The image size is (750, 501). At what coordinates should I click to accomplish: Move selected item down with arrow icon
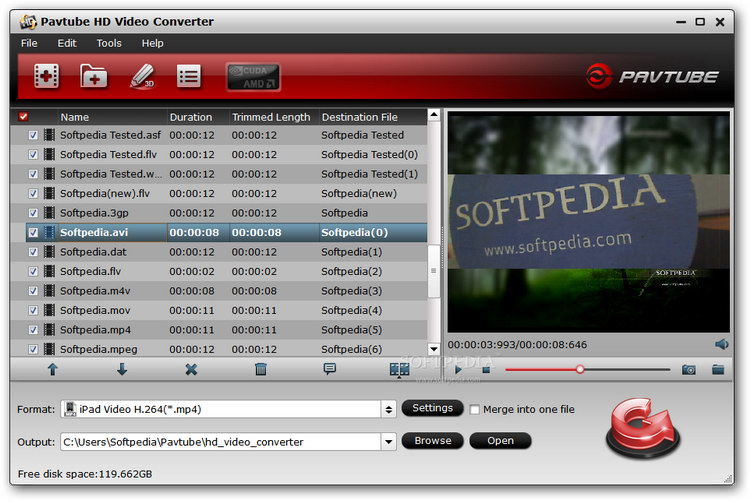(x=122, y=369)
